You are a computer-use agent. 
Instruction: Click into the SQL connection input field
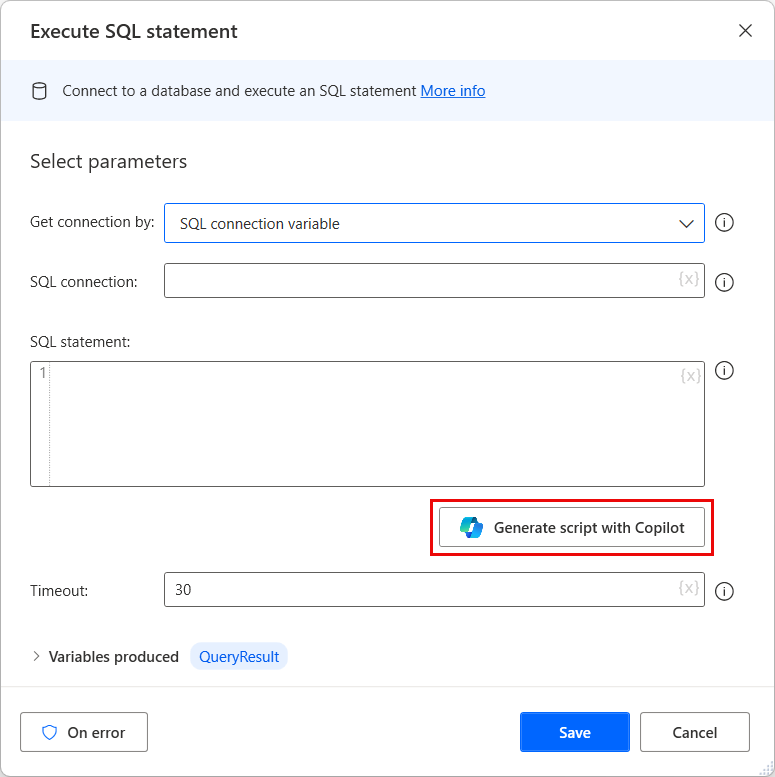pos(420,281)
